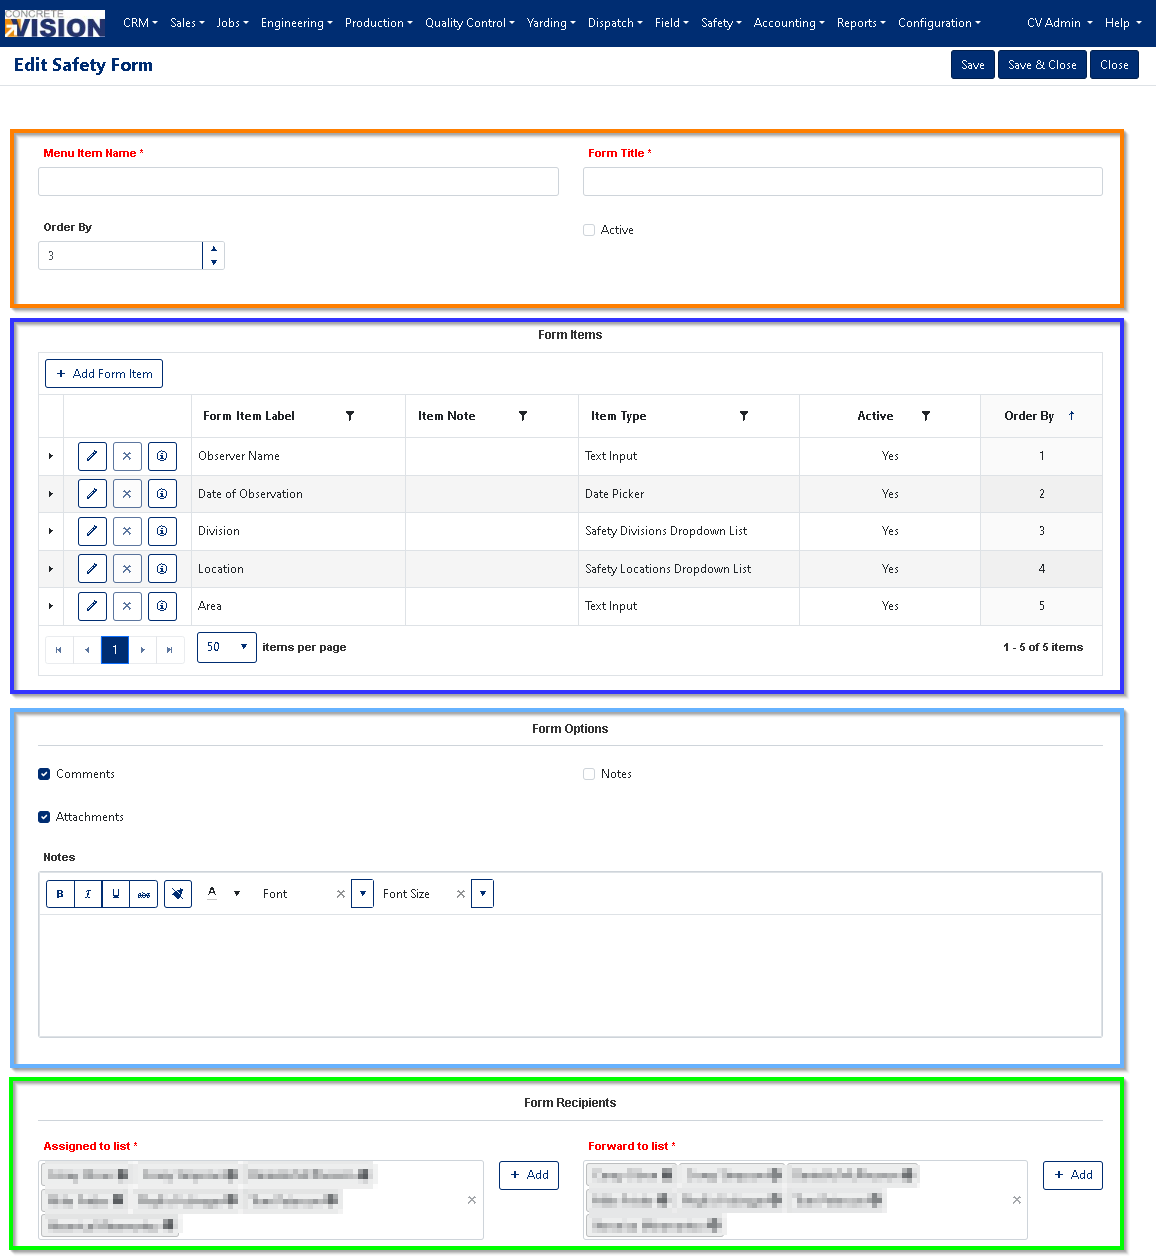Image resolution: width=1156 pixels, height=1256 pixels.
Task: Decrease the Order By value
Action: (x=214, y=263)
